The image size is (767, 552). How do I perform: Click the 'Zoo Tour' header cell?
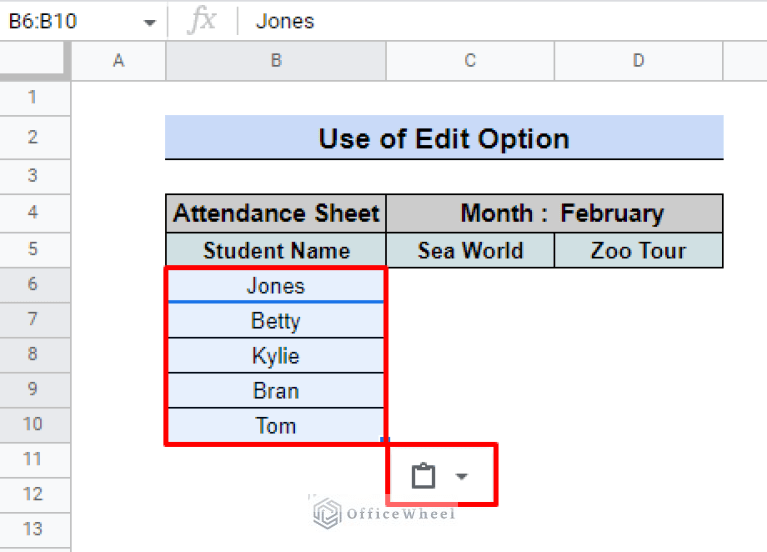(x=638, y=250)
